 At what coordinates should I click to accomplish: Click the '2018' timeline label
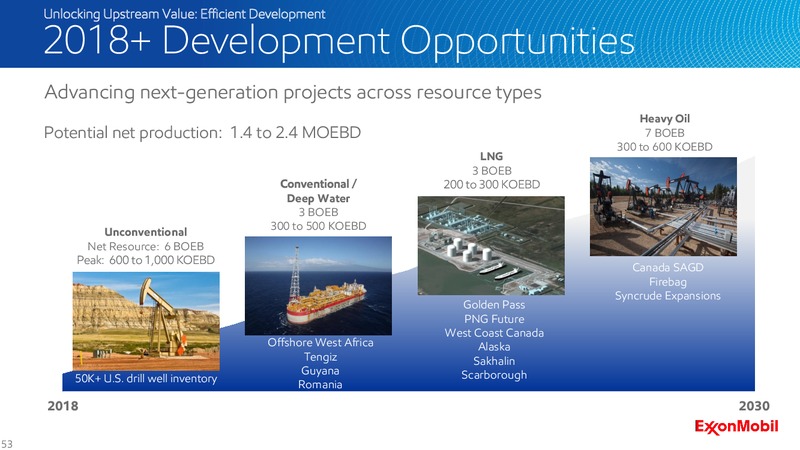click(63, 406)
